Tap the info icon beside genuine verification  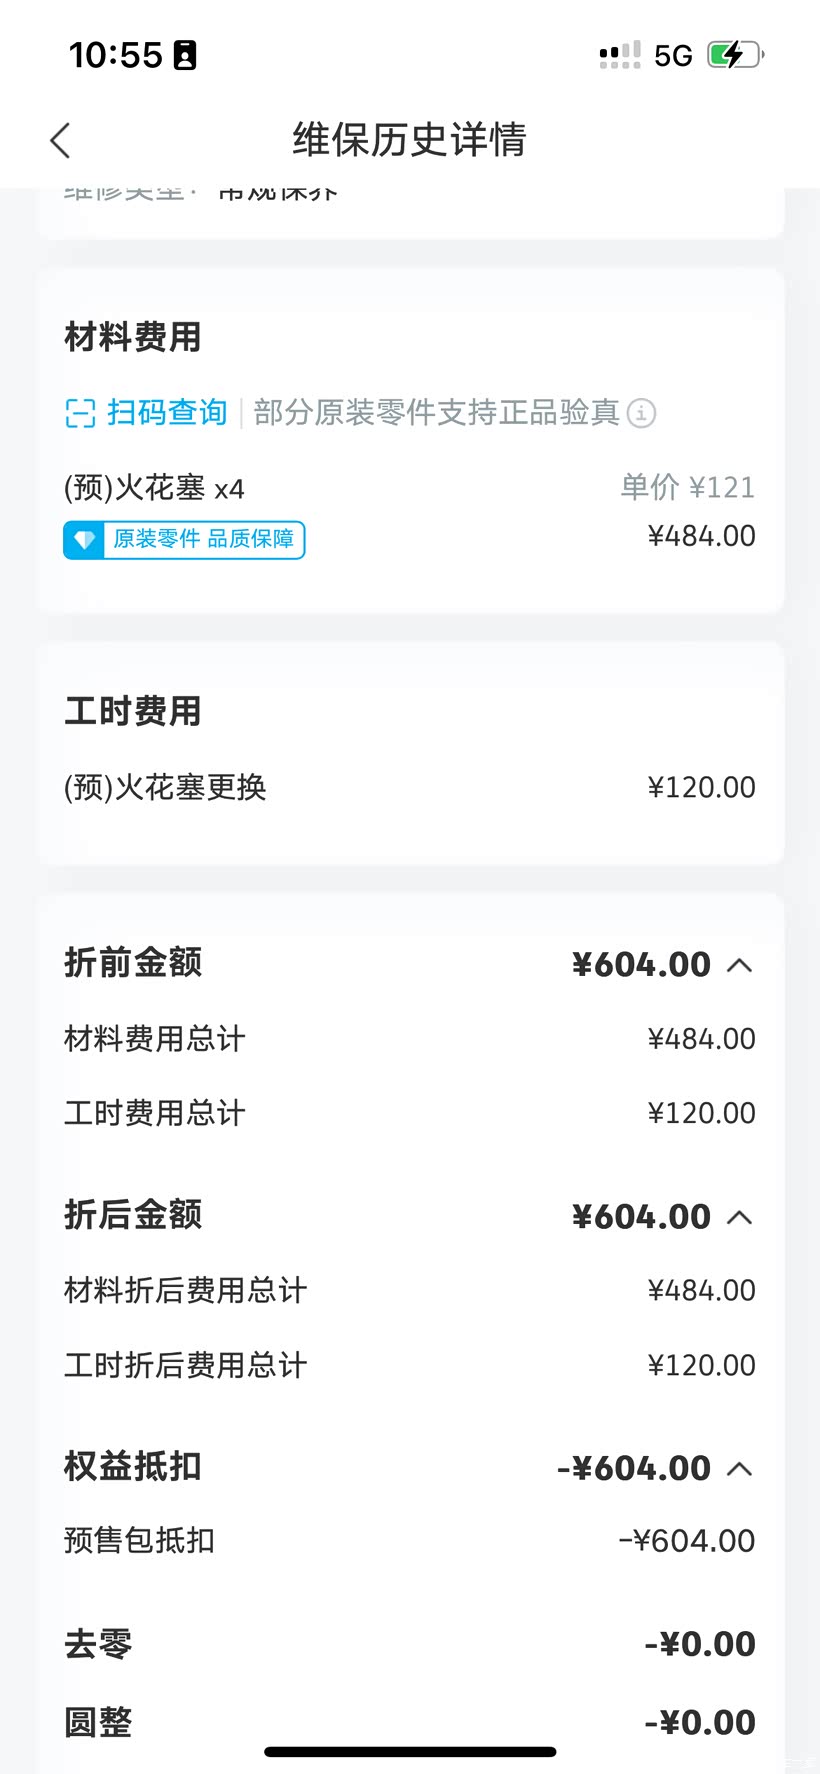(641, 413)
